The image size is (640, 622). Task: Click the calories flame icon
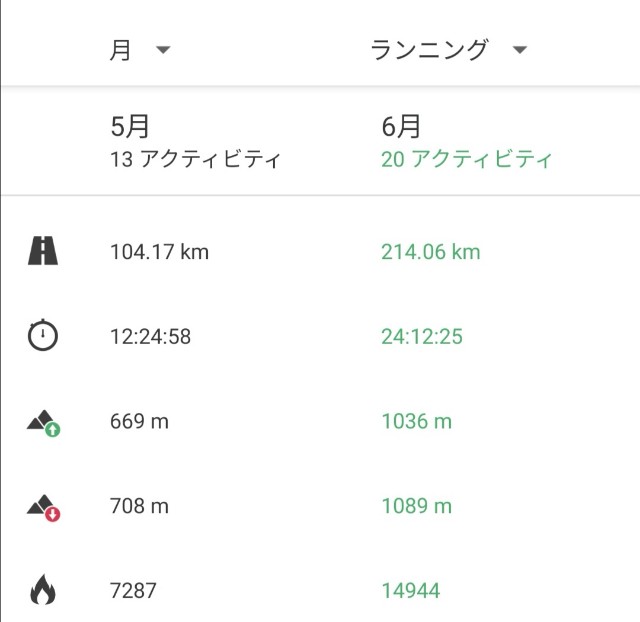43,589
